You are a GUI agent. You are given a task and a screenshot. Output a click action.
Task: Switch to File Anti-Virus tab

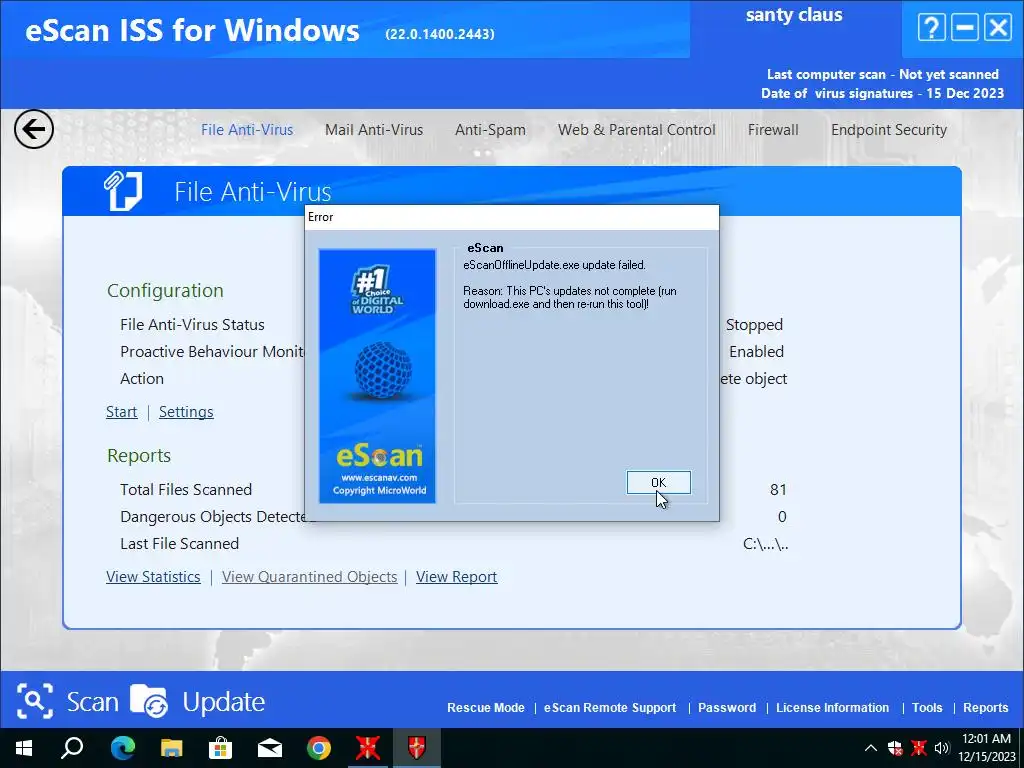[x=247, y=130]
